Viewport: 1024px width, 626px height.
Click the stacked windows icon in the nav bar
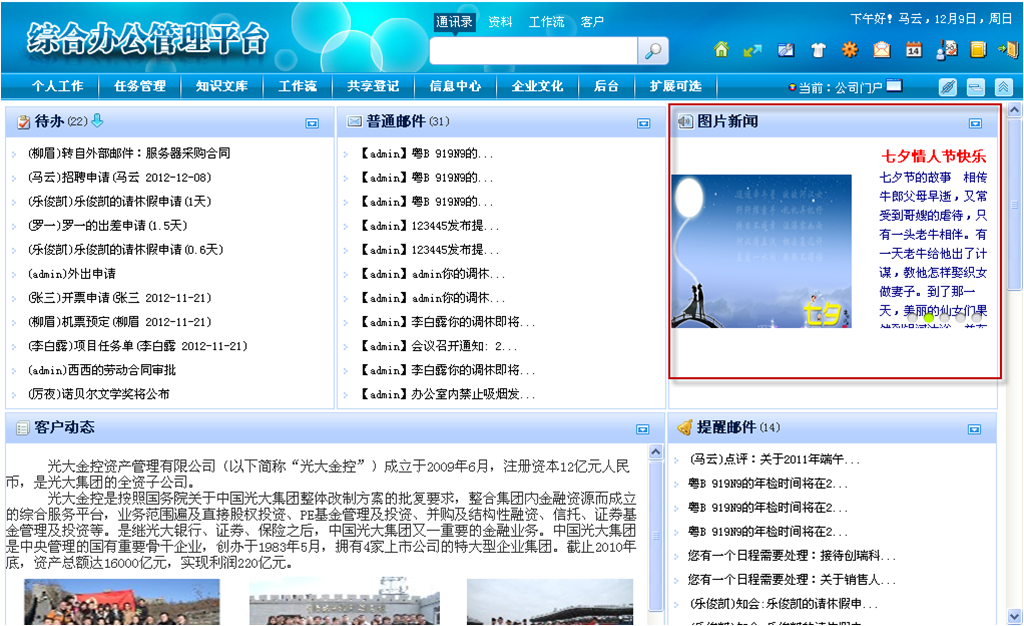(x=976, y=87)
